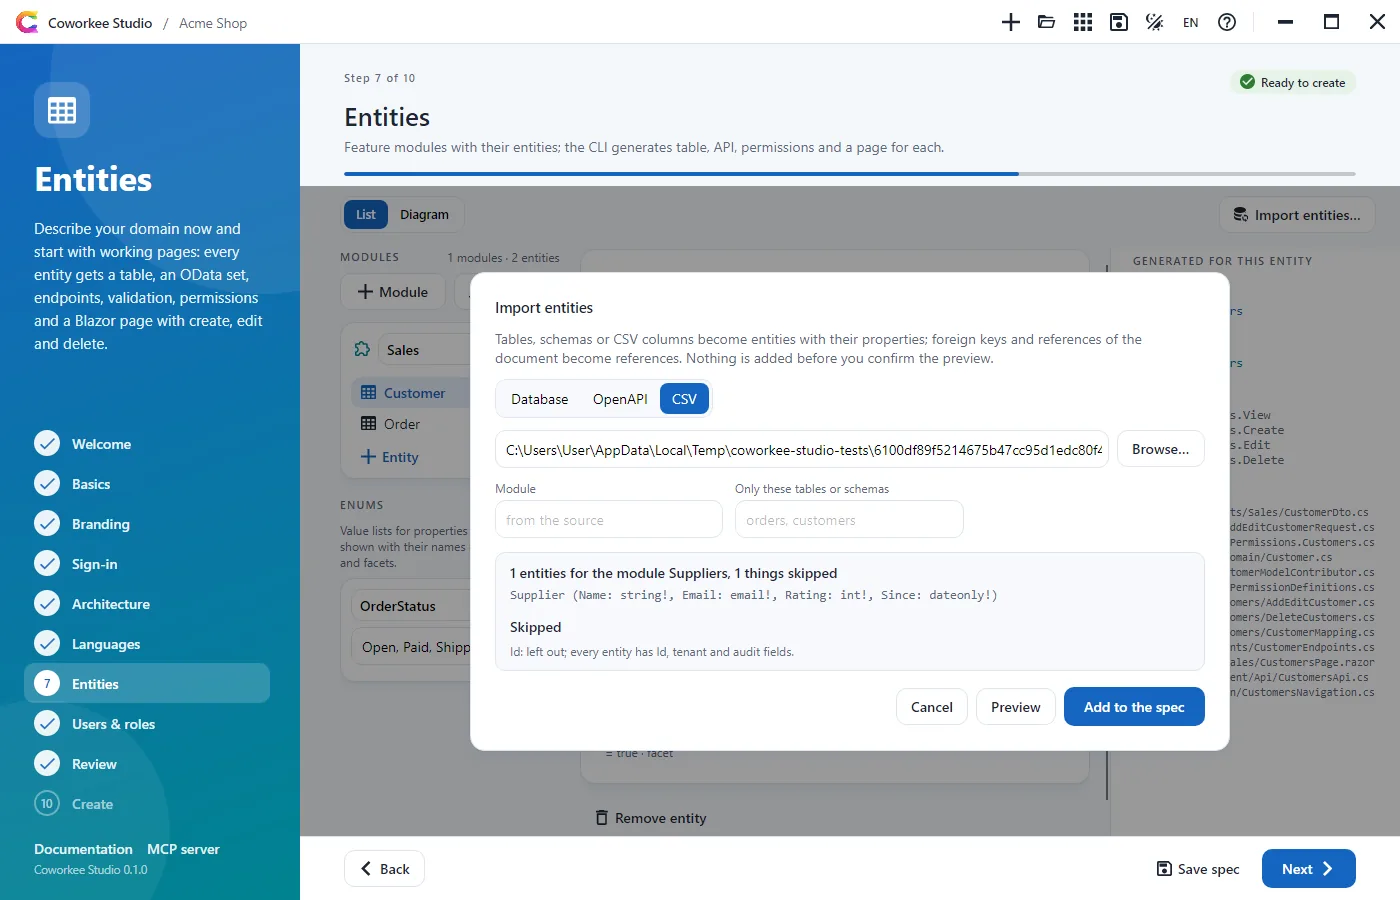Click Browse... to pick a file

[x=1160, y=449]
